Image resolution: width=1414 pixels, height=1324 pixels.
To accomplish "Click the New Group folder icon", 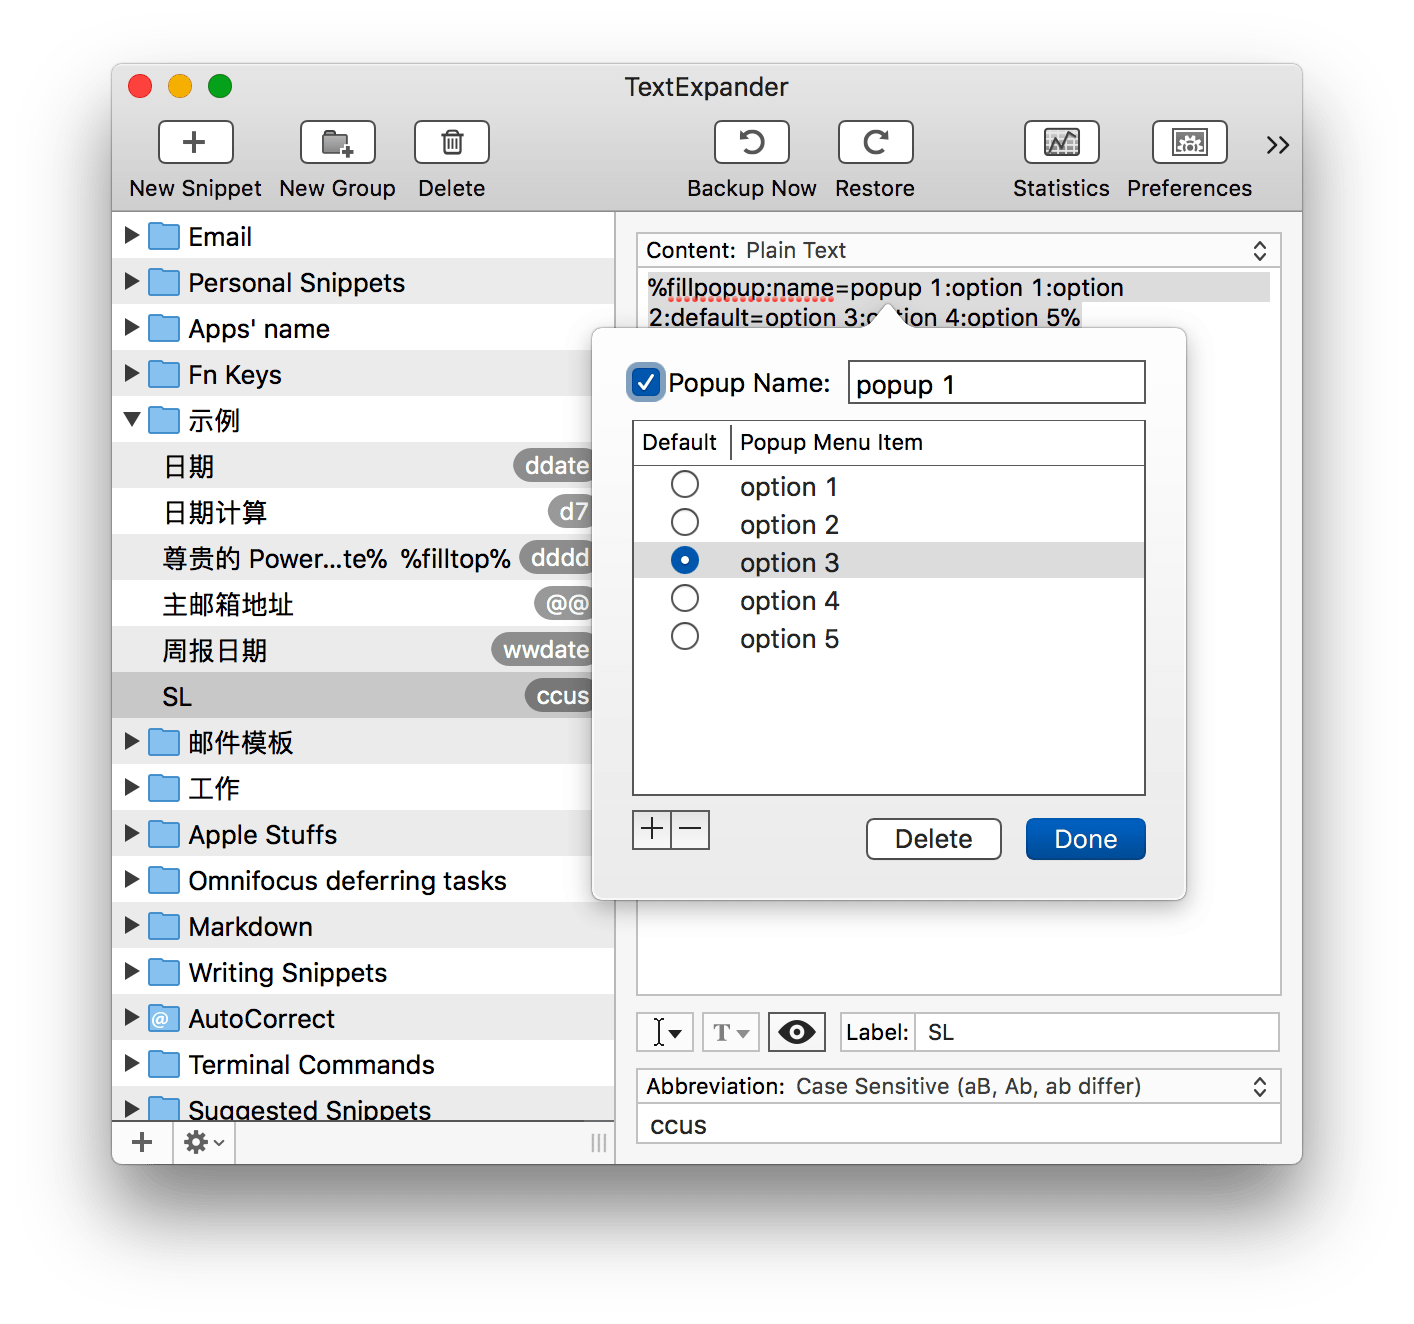I will tap(337, 143).
